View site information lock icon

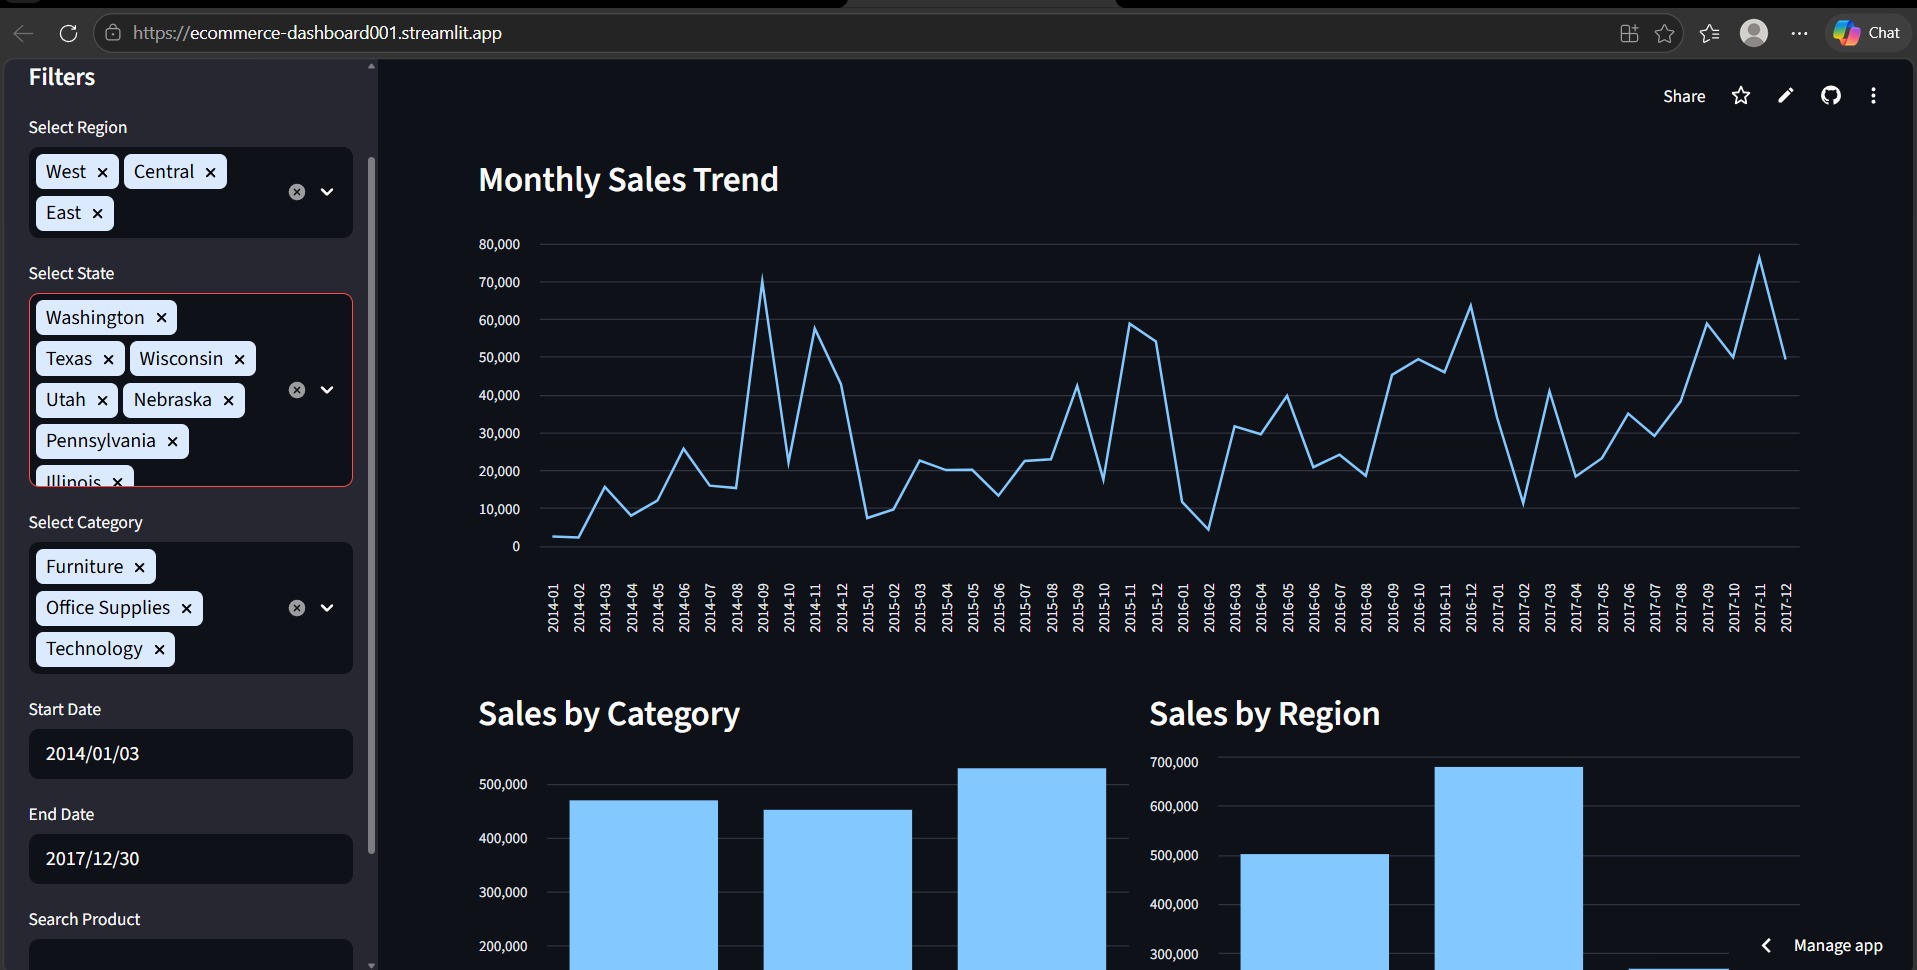113,33
